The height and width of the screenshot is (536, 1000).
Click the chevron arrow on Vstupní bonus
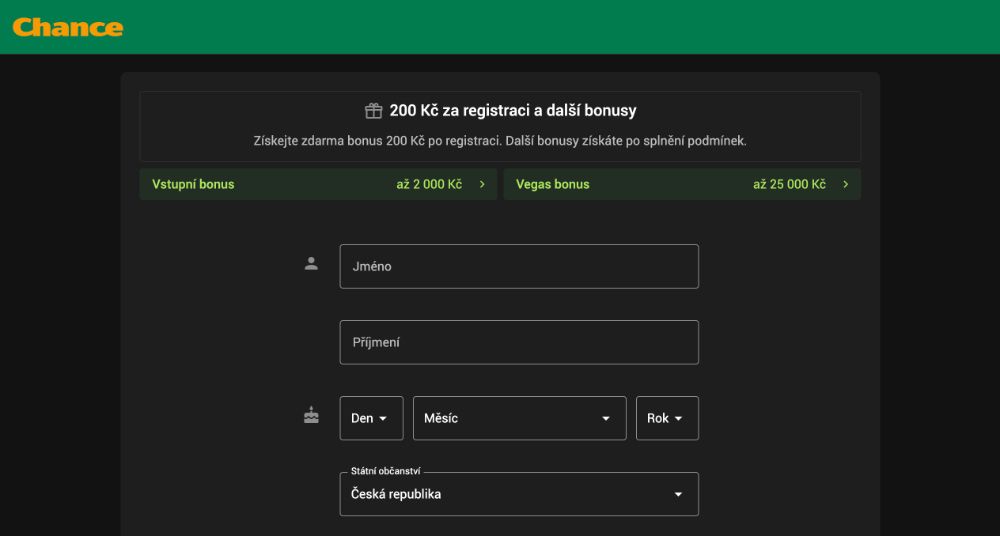[x=482, y=184]
